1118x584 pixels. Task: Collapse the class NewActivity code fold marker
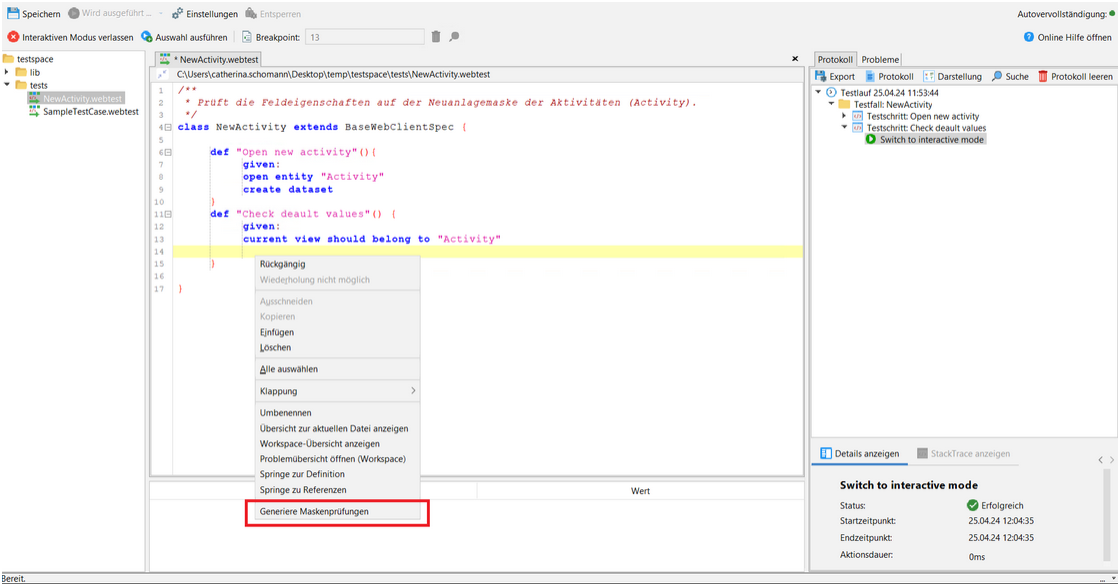(168, 127)
